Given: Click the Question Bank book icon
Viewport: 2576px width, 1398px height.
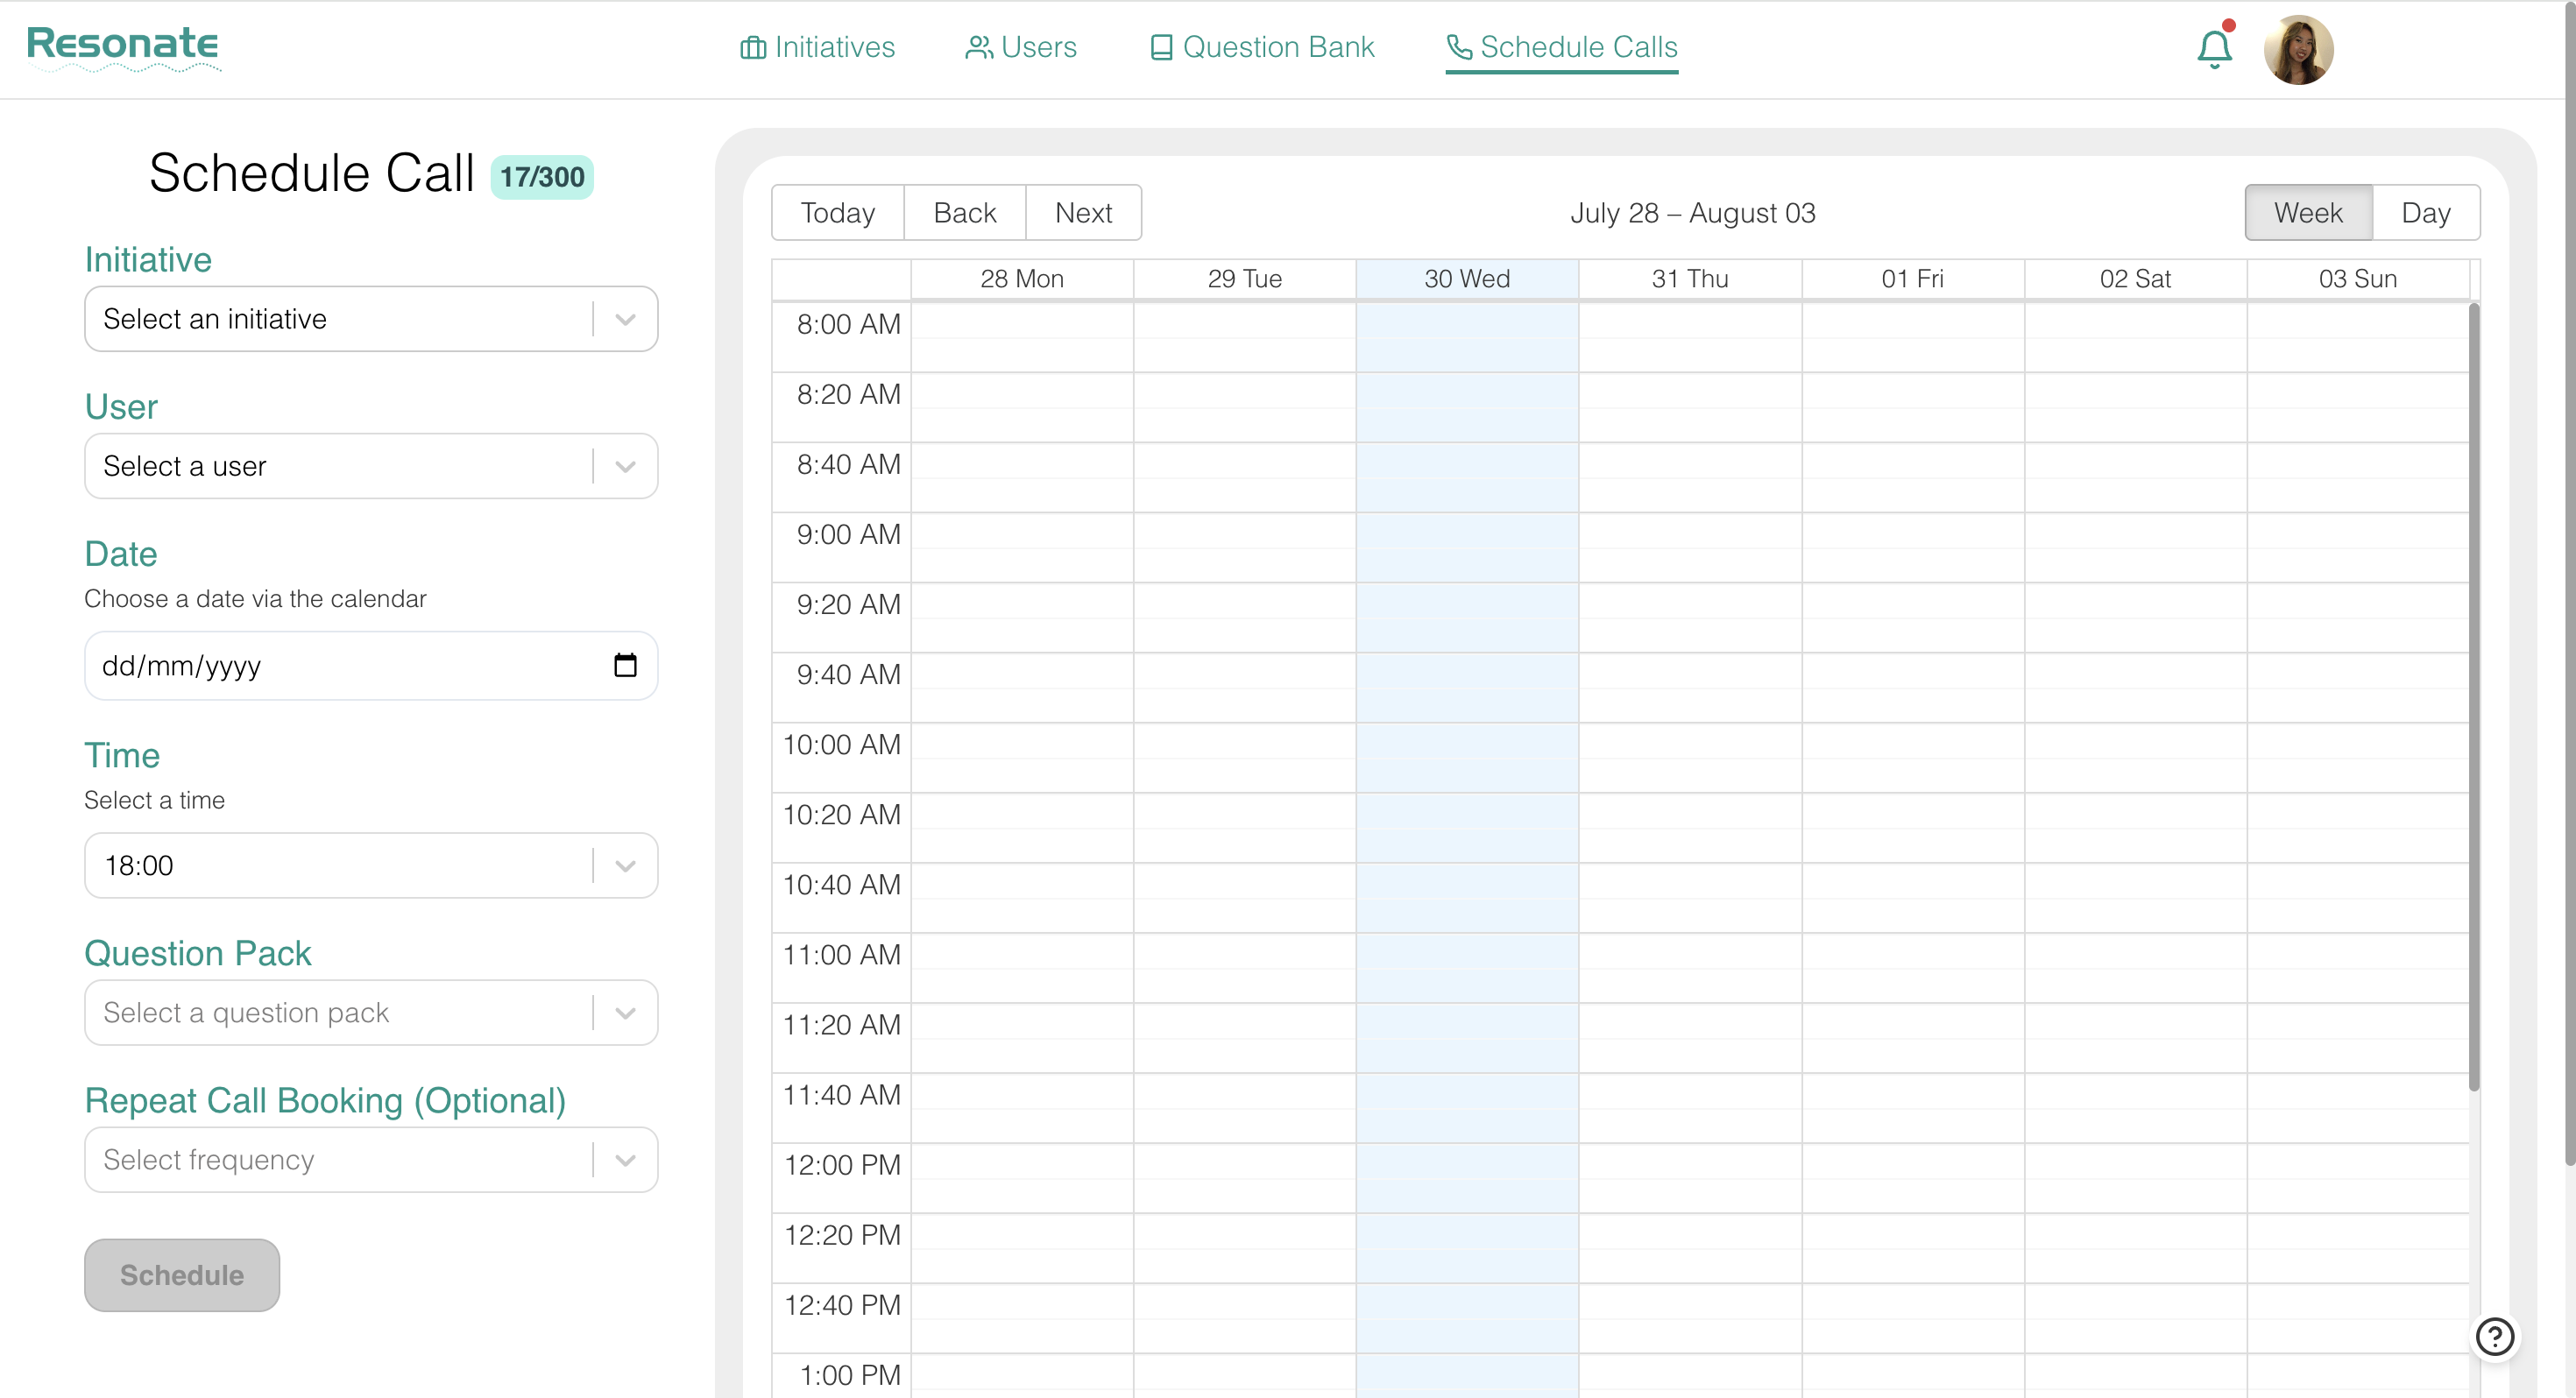Looking at the screenshot, I should click(1161, 48).
